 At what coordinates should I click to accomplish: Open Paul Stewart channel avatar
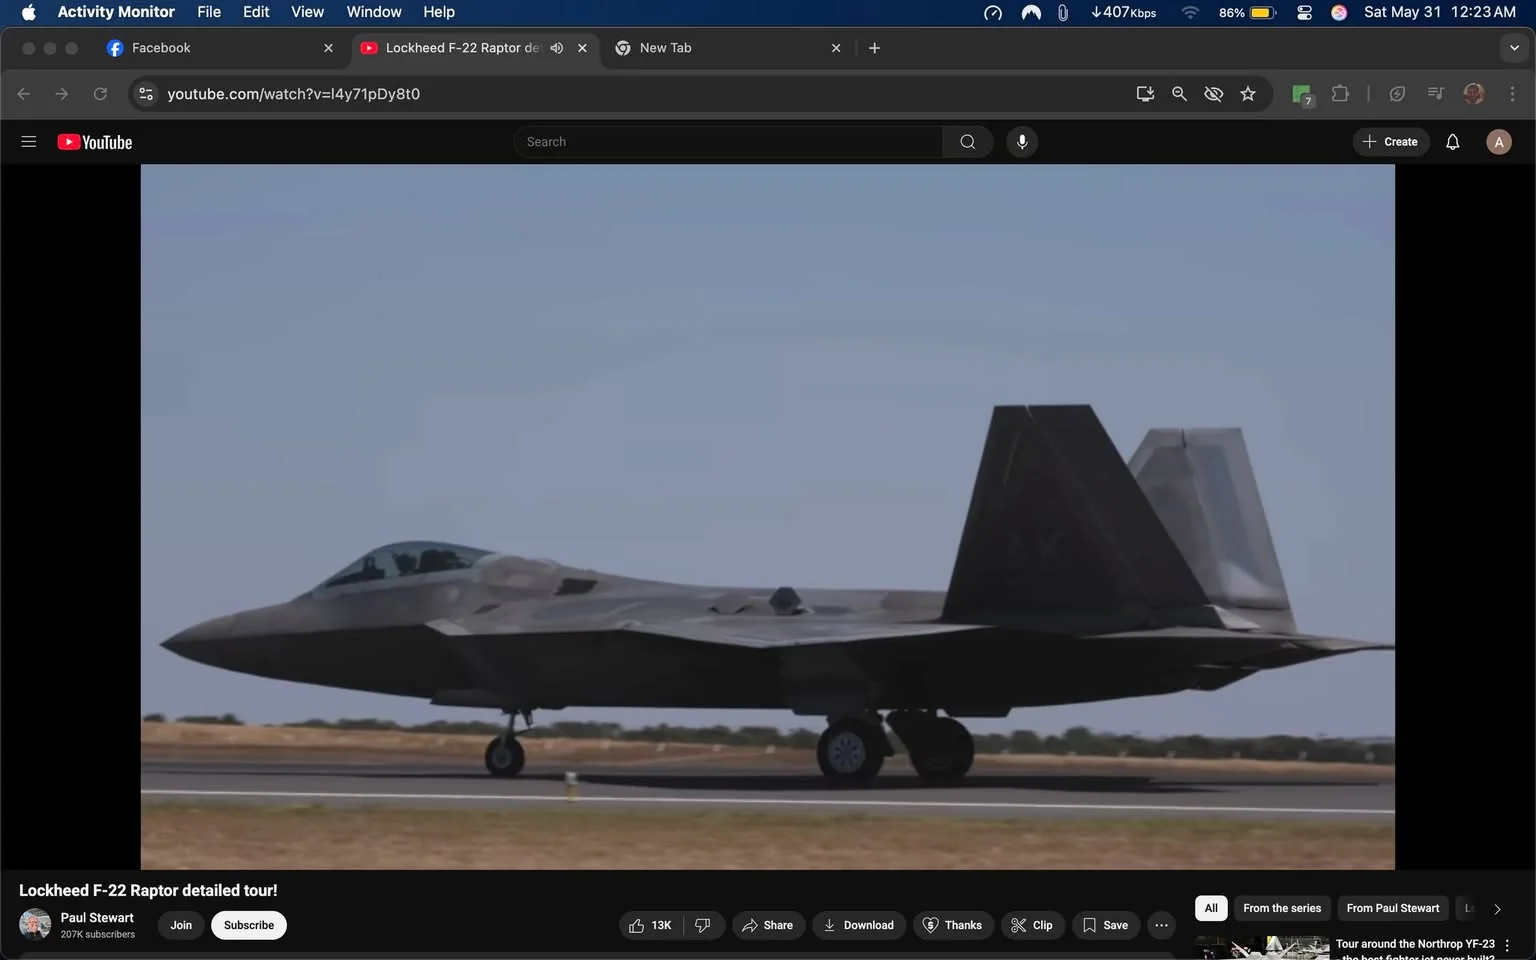coord(35,924)
